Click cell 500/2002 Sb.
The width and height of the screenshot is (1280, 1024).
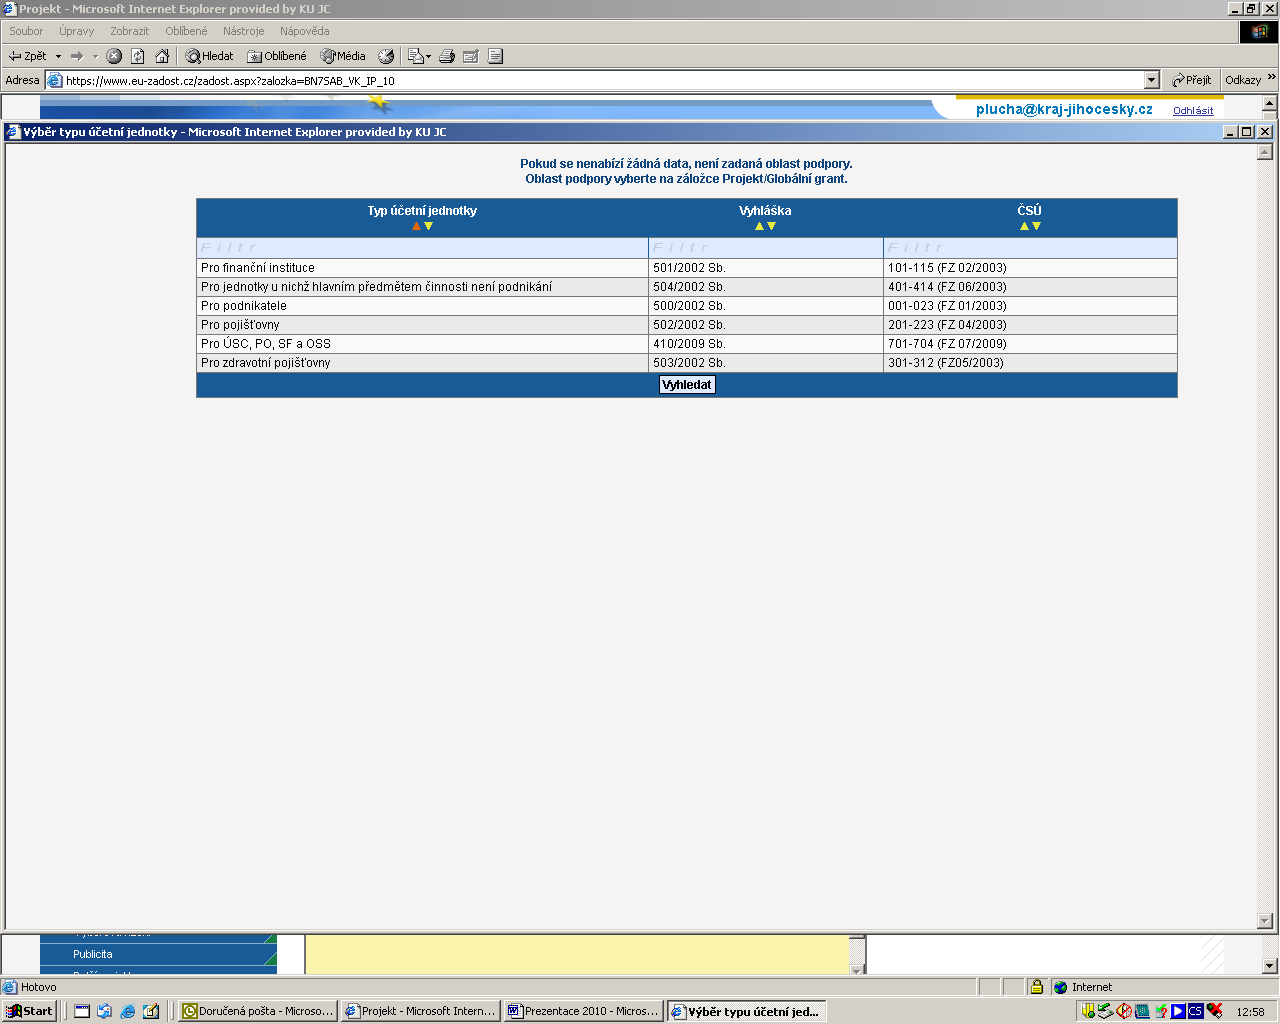[x=766, y=306]
